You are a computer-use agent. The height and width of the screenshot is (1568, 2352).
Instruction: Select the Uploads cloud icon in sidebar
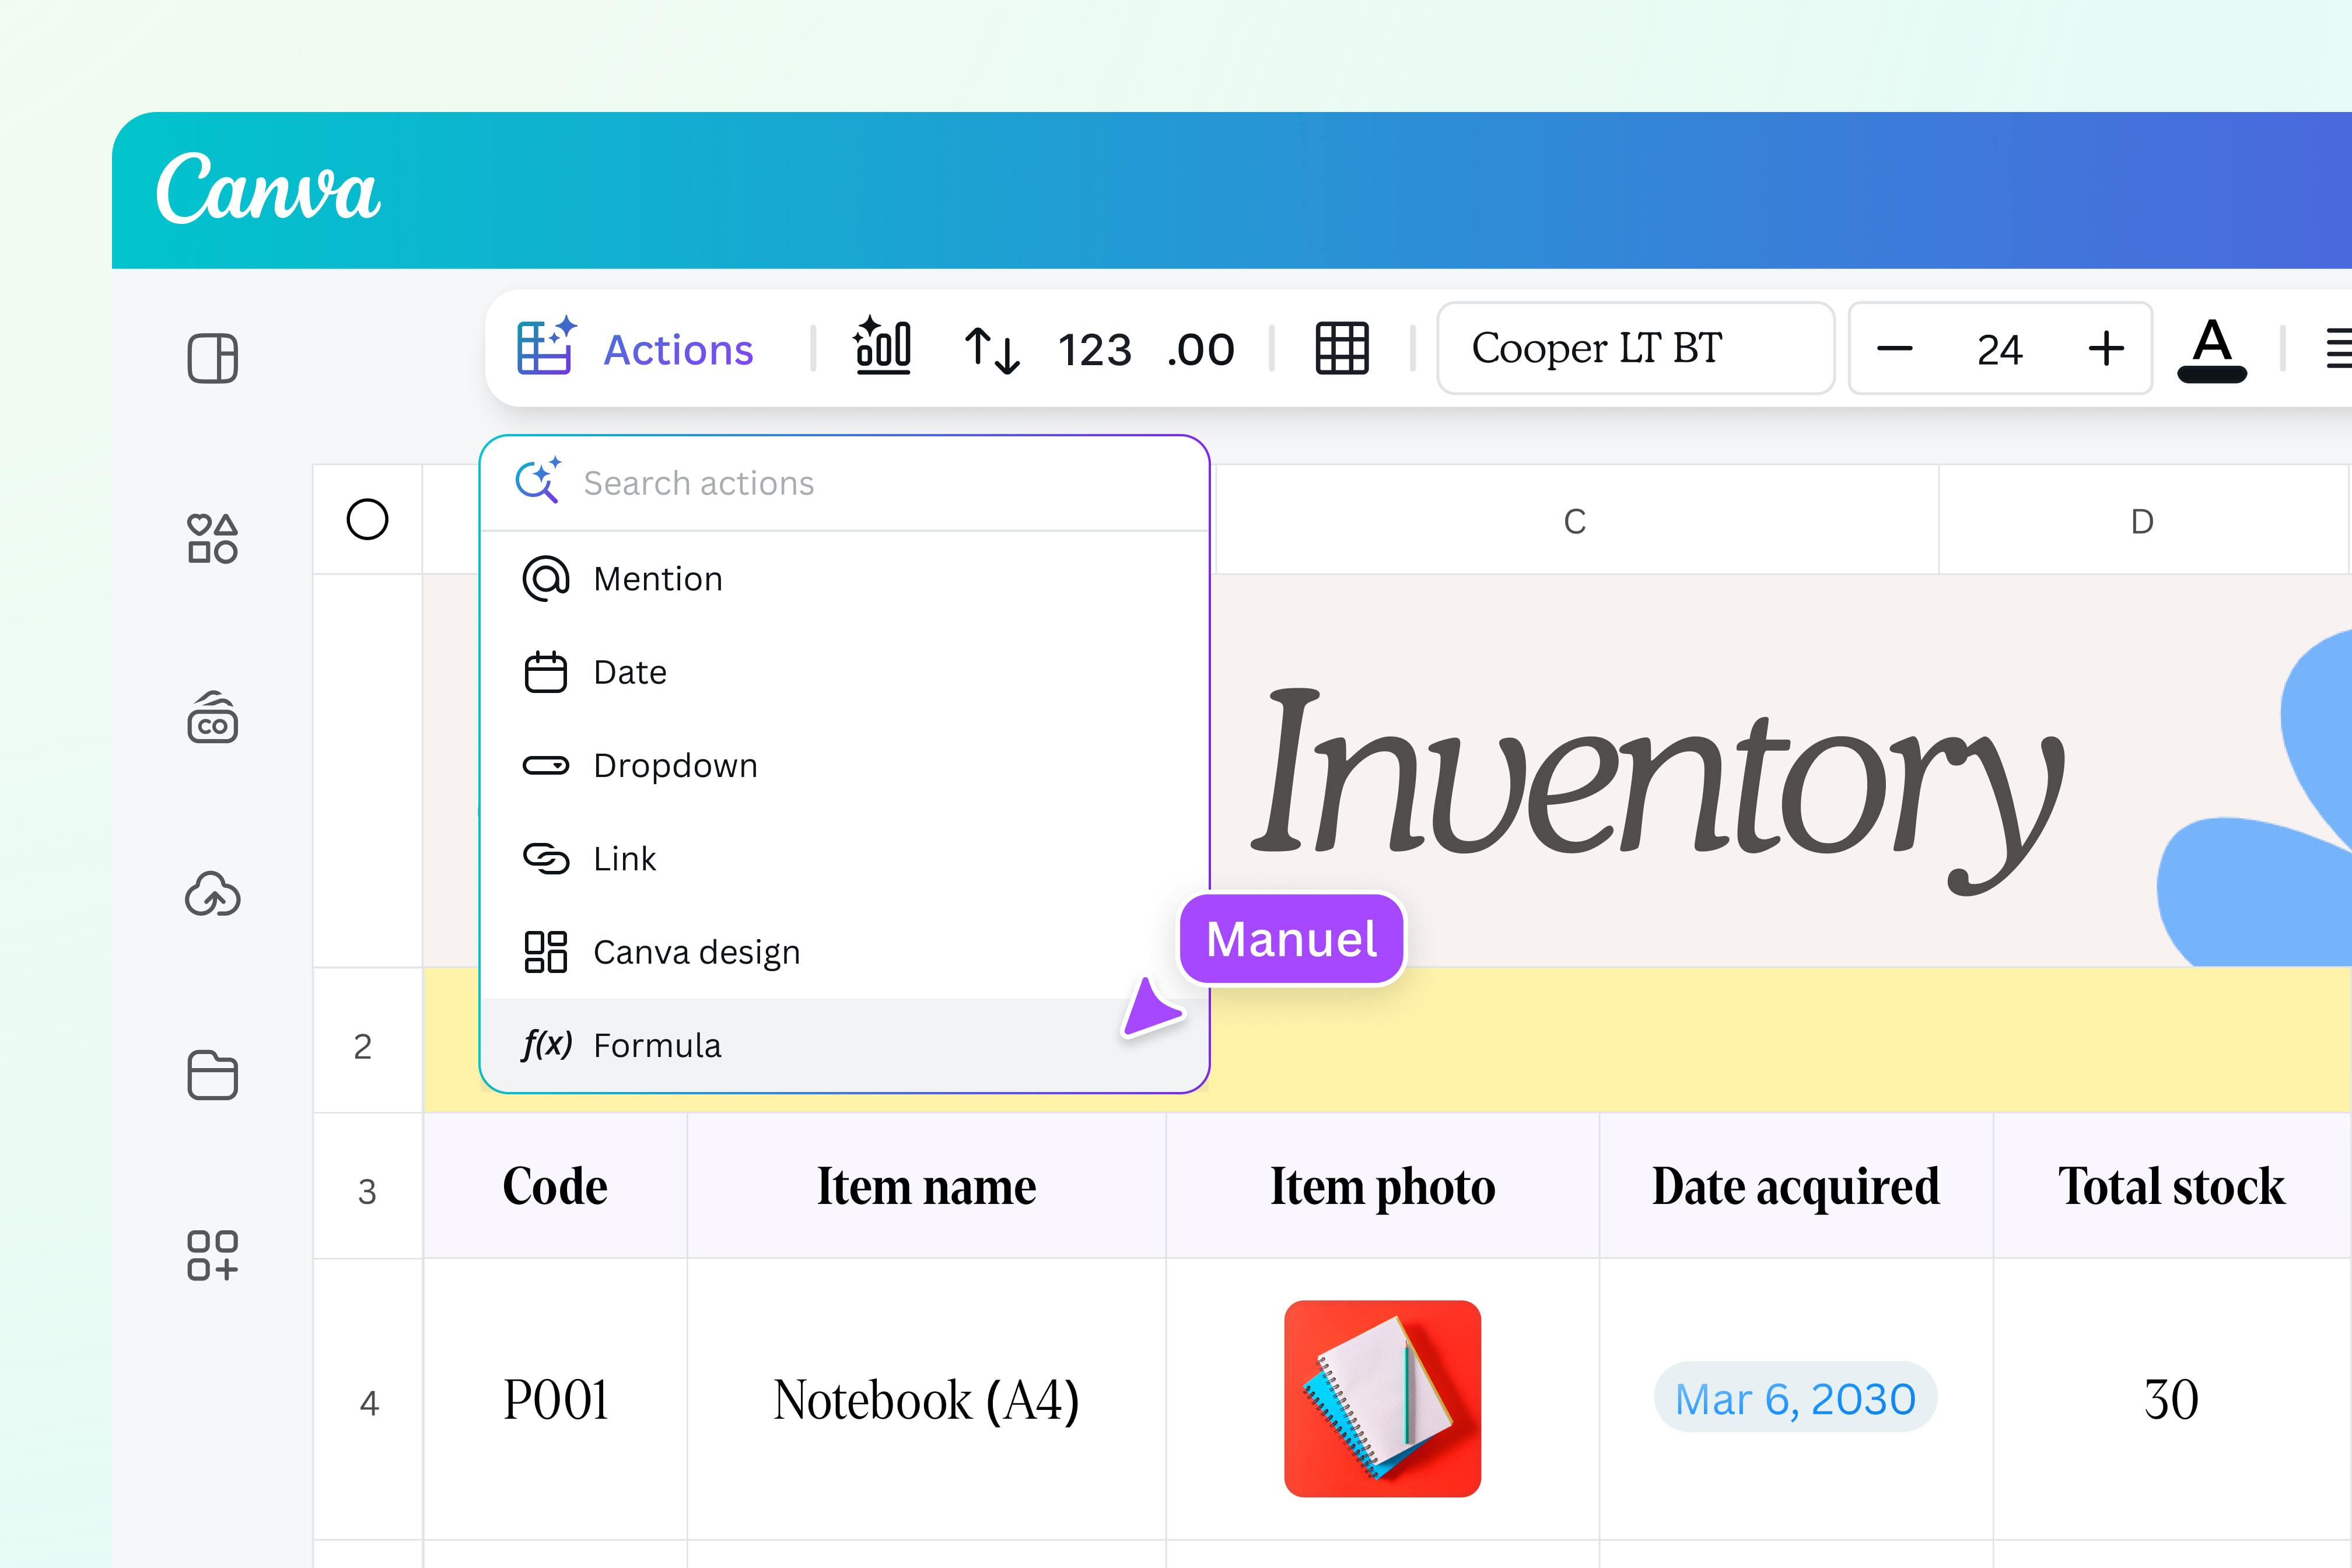212,896
